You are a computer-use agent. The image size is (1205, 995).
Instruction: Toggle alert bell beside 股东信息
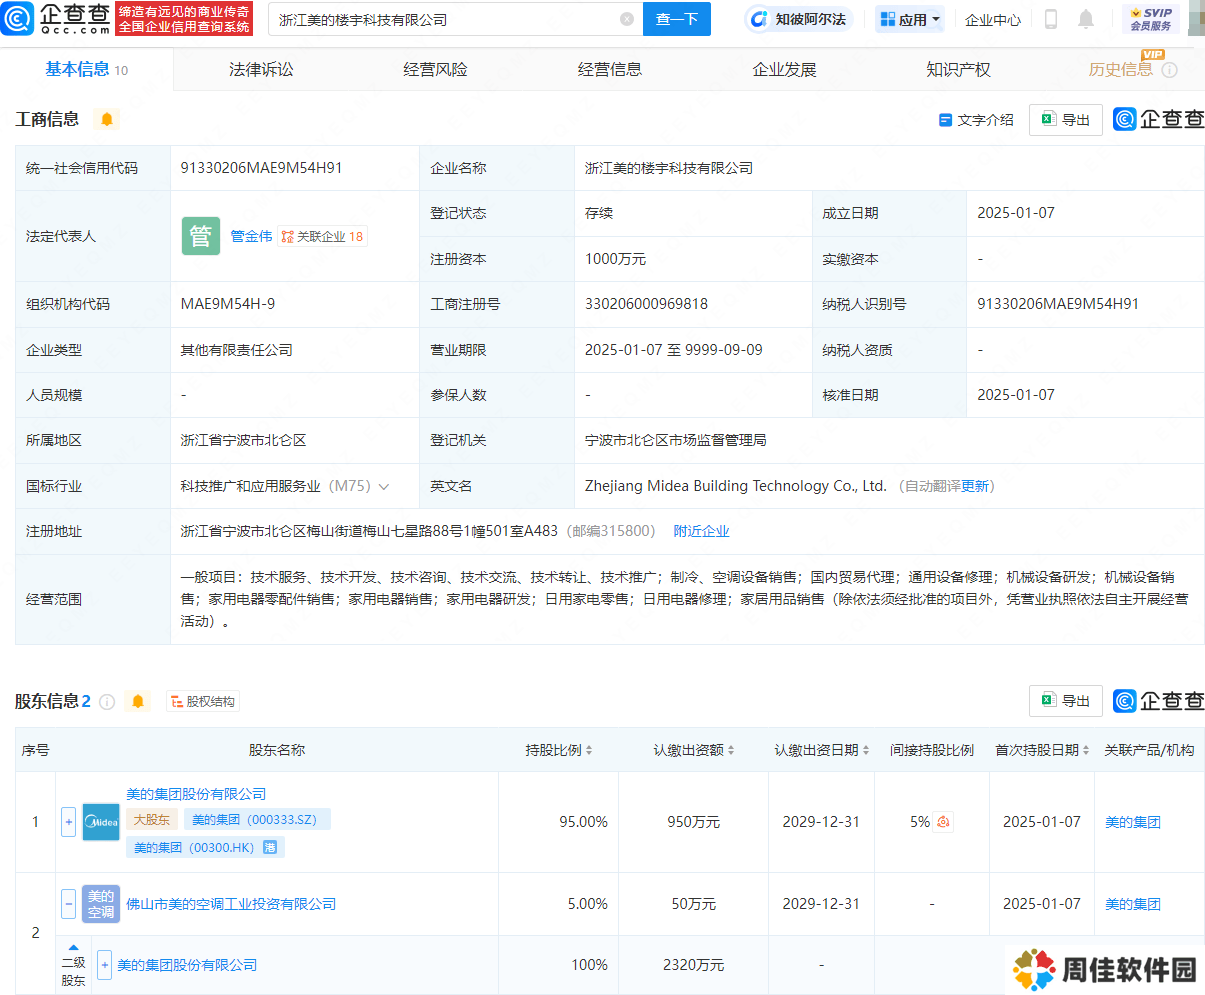pyautogui.click(x=138, y=701)
